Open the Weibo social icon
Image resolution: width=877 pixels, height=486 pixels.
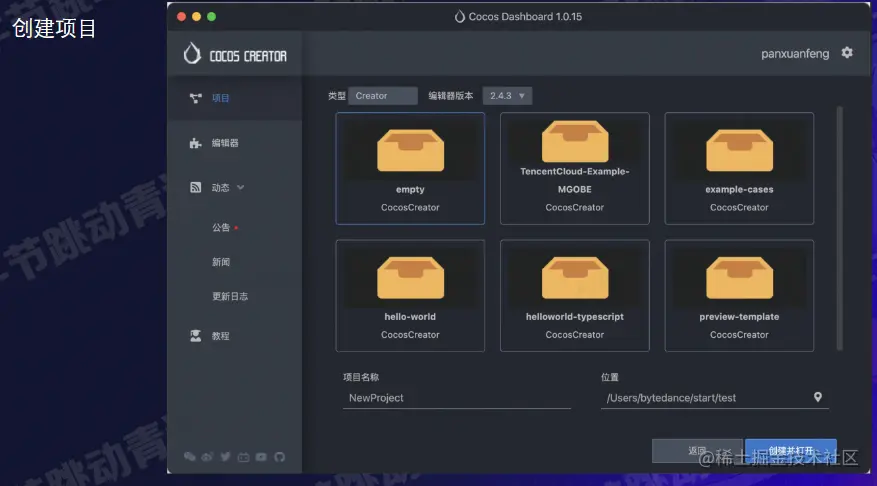207,457
